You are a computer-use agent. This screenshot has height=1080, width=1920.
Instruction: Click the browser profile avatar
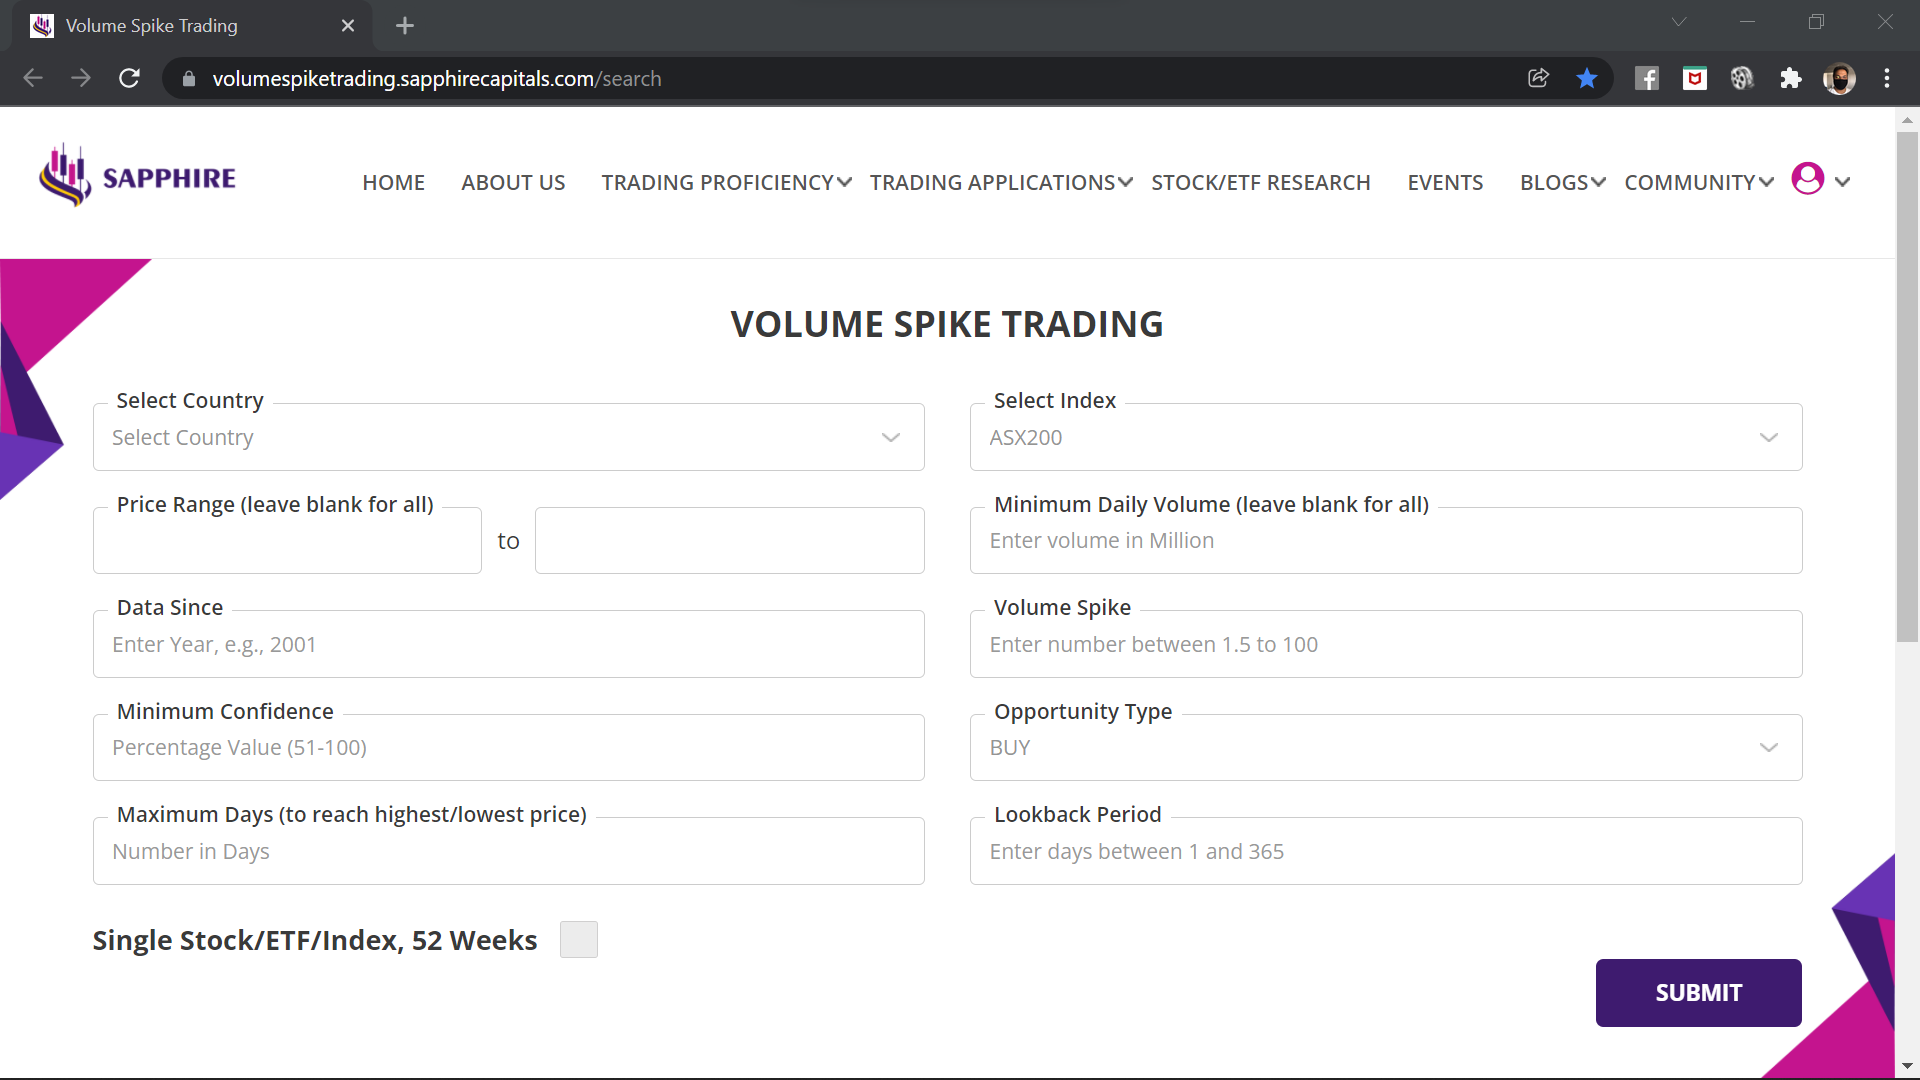pos(1840,78)
